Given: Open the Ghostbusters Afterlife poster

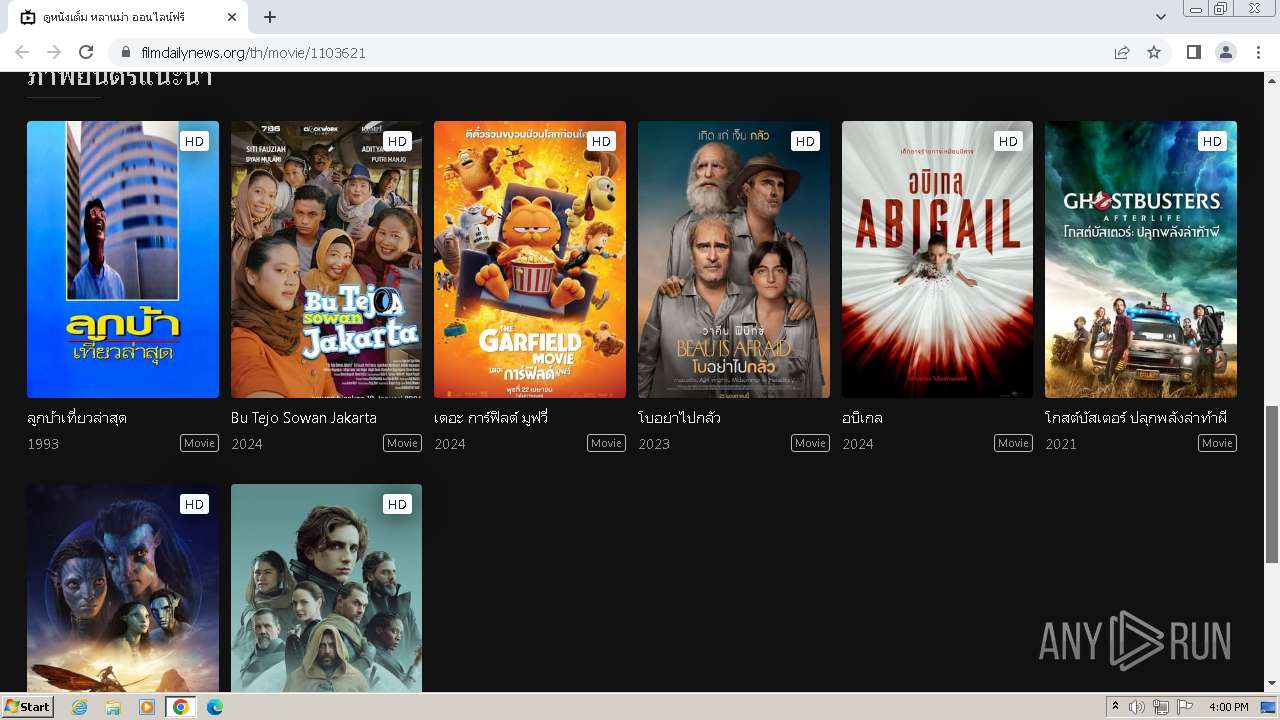Looking at the screenshot, I should (1141, 259).
